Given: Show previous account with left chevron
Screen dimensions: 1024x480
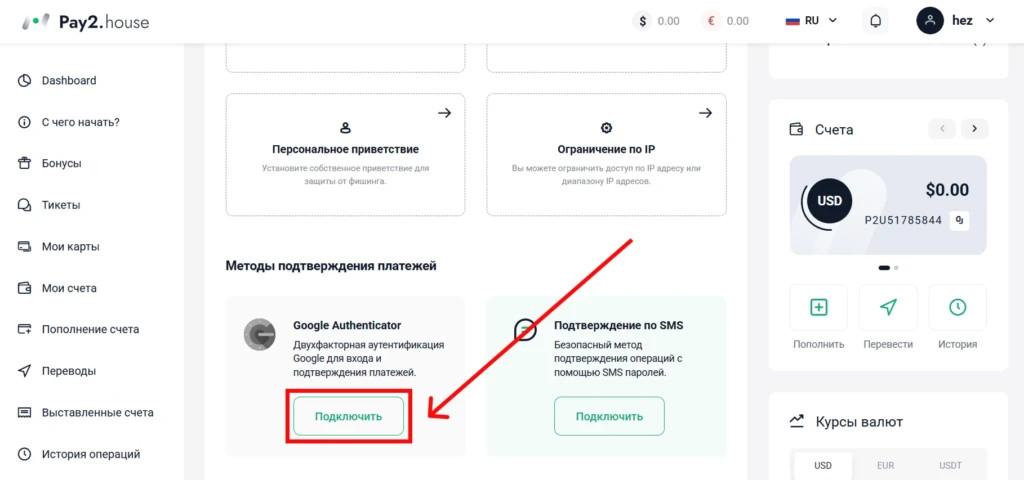Looking at the screenshot, I should click(942, 129).
